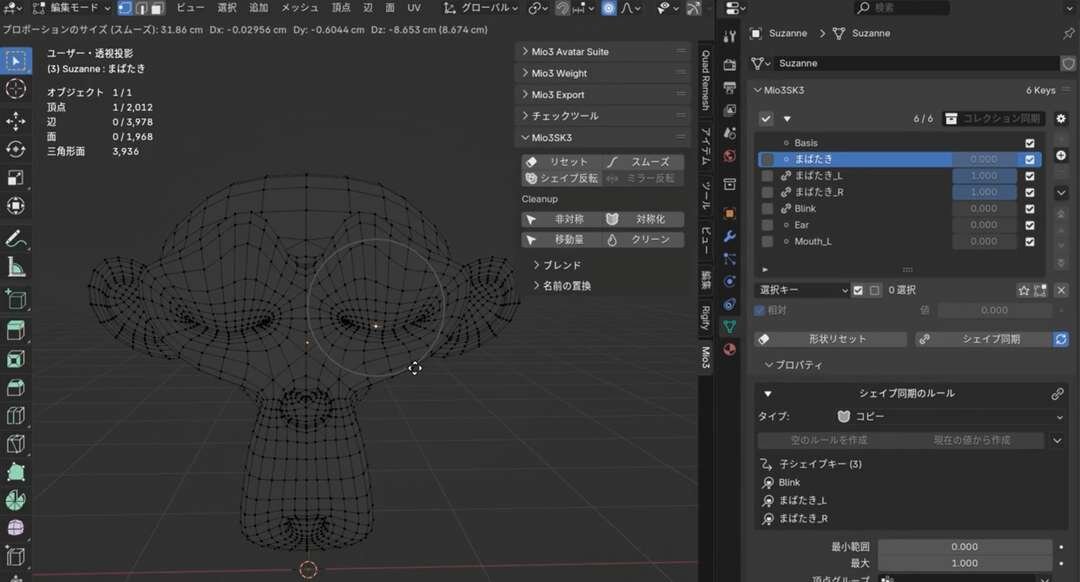Click the スムーズ button

click(x=644, y=162)
